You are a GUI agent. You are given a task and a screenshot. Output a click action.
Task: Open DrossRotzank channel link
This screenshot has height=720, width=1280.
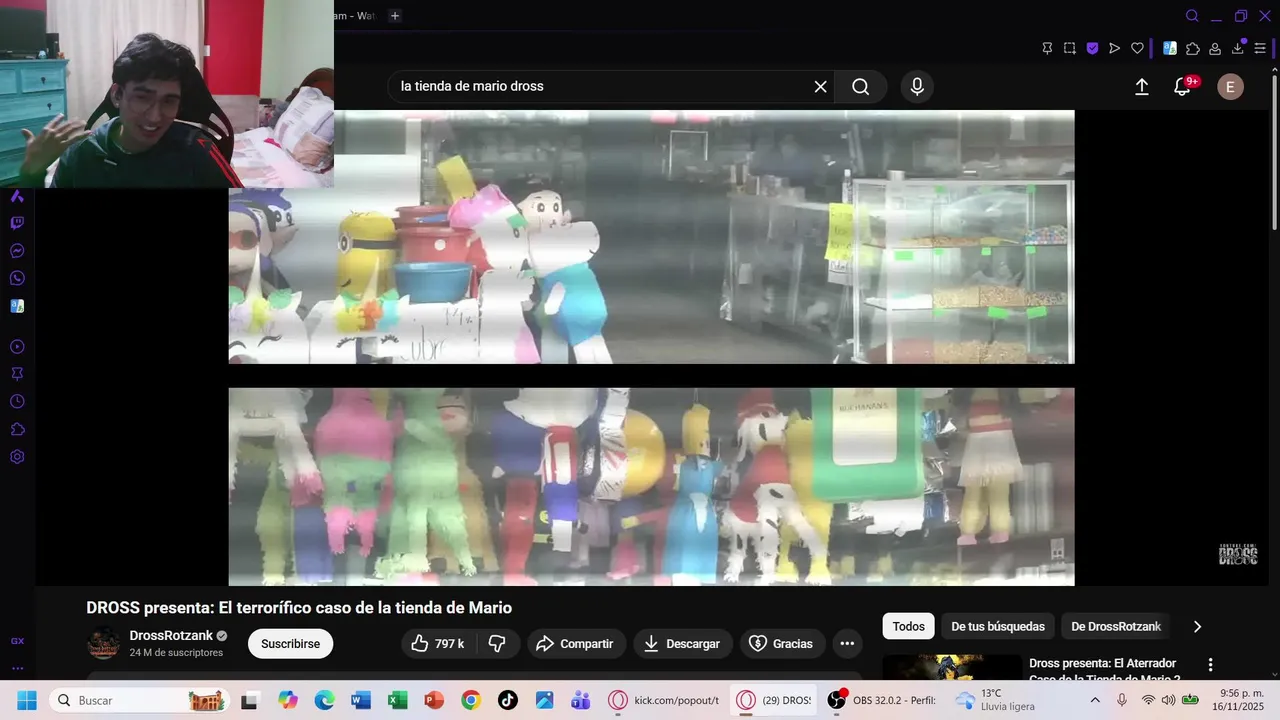[170, 636]
